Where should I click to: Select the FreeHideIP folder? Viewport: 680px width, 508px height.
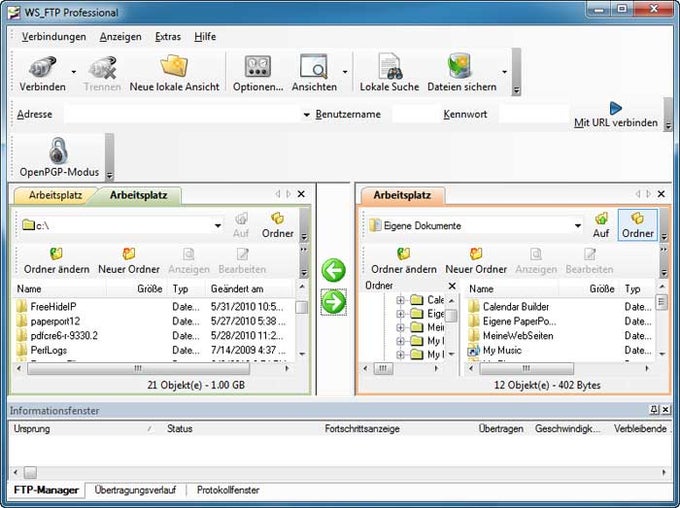click(x=53, y=307)
